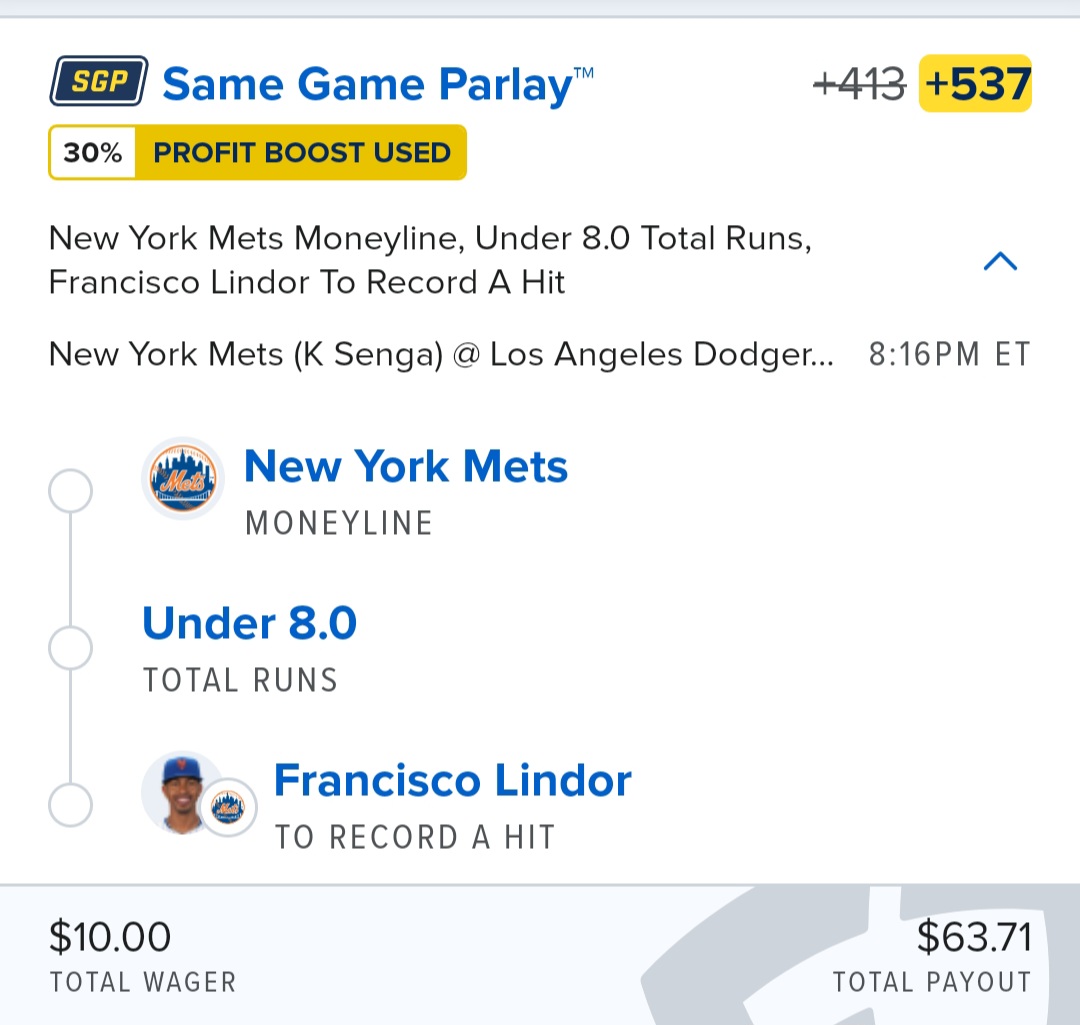
Task: Open the Francisco Lindor leg name
Action: point(453,780)
